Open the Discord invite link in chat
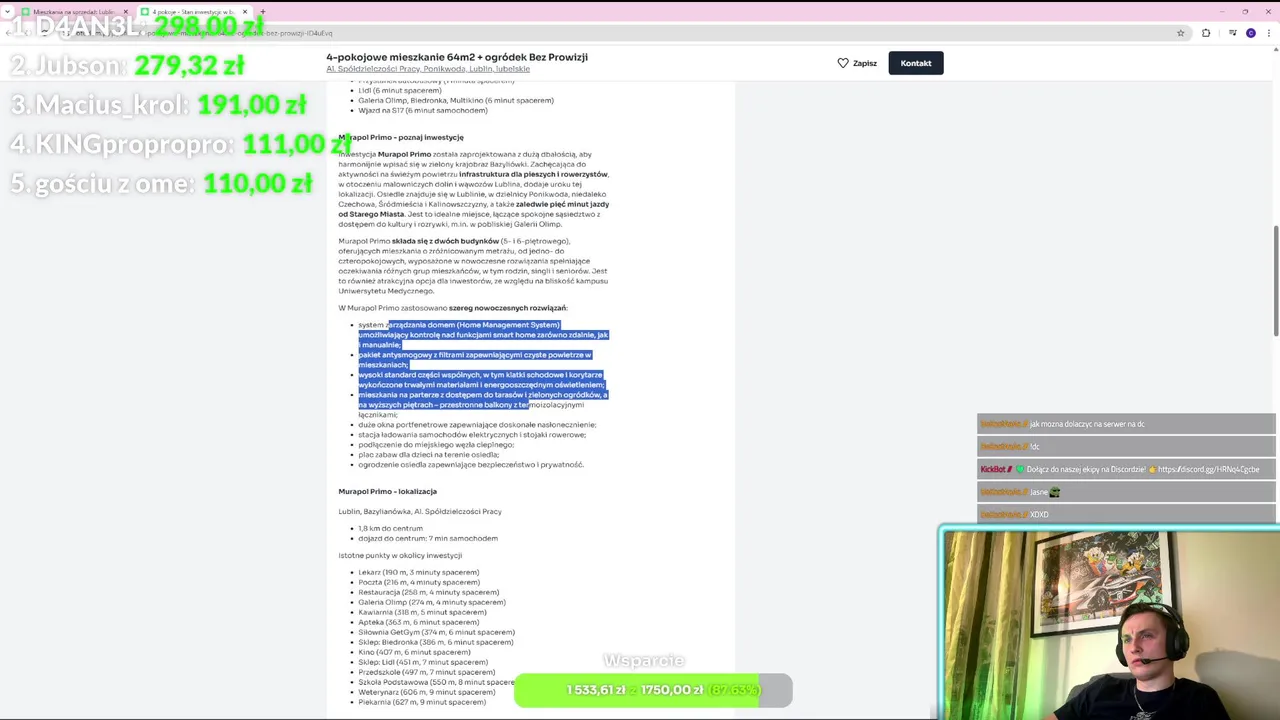The image size is (1280, 720). (x=1209, y=469)
